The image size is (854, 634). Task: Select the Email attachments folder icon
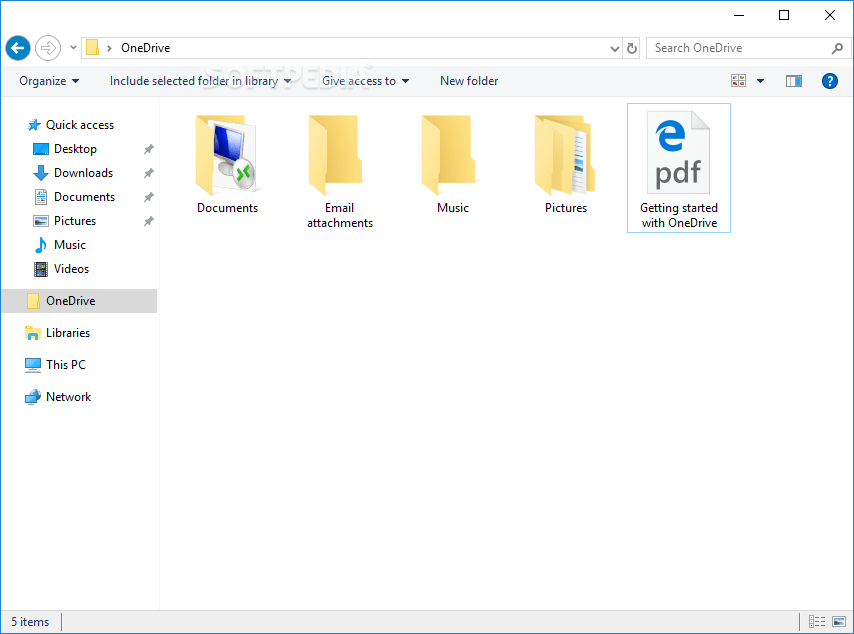click(336, 155)
